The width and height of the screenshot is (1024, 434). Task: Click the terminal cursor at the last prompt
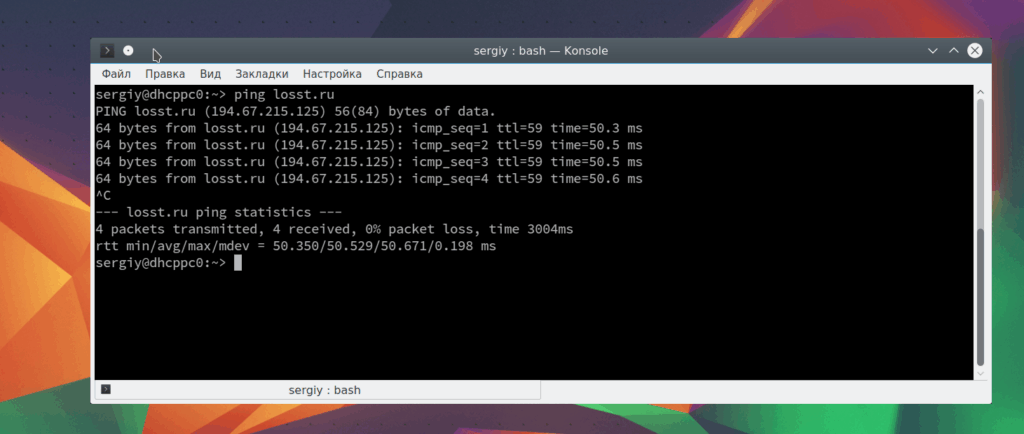(x=238, y=262)
